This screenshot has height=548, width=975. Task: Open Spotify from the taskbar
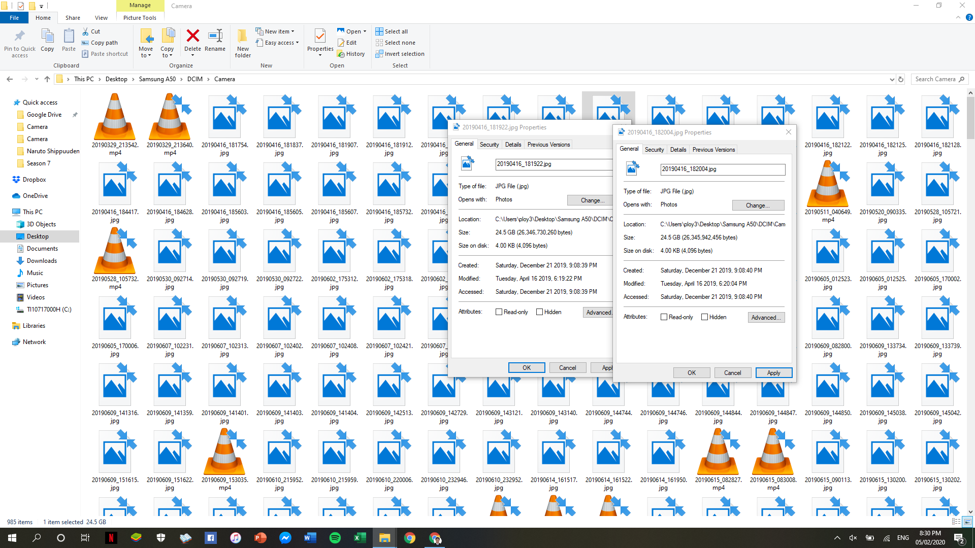pyautogui.click(x=335, y=538)
